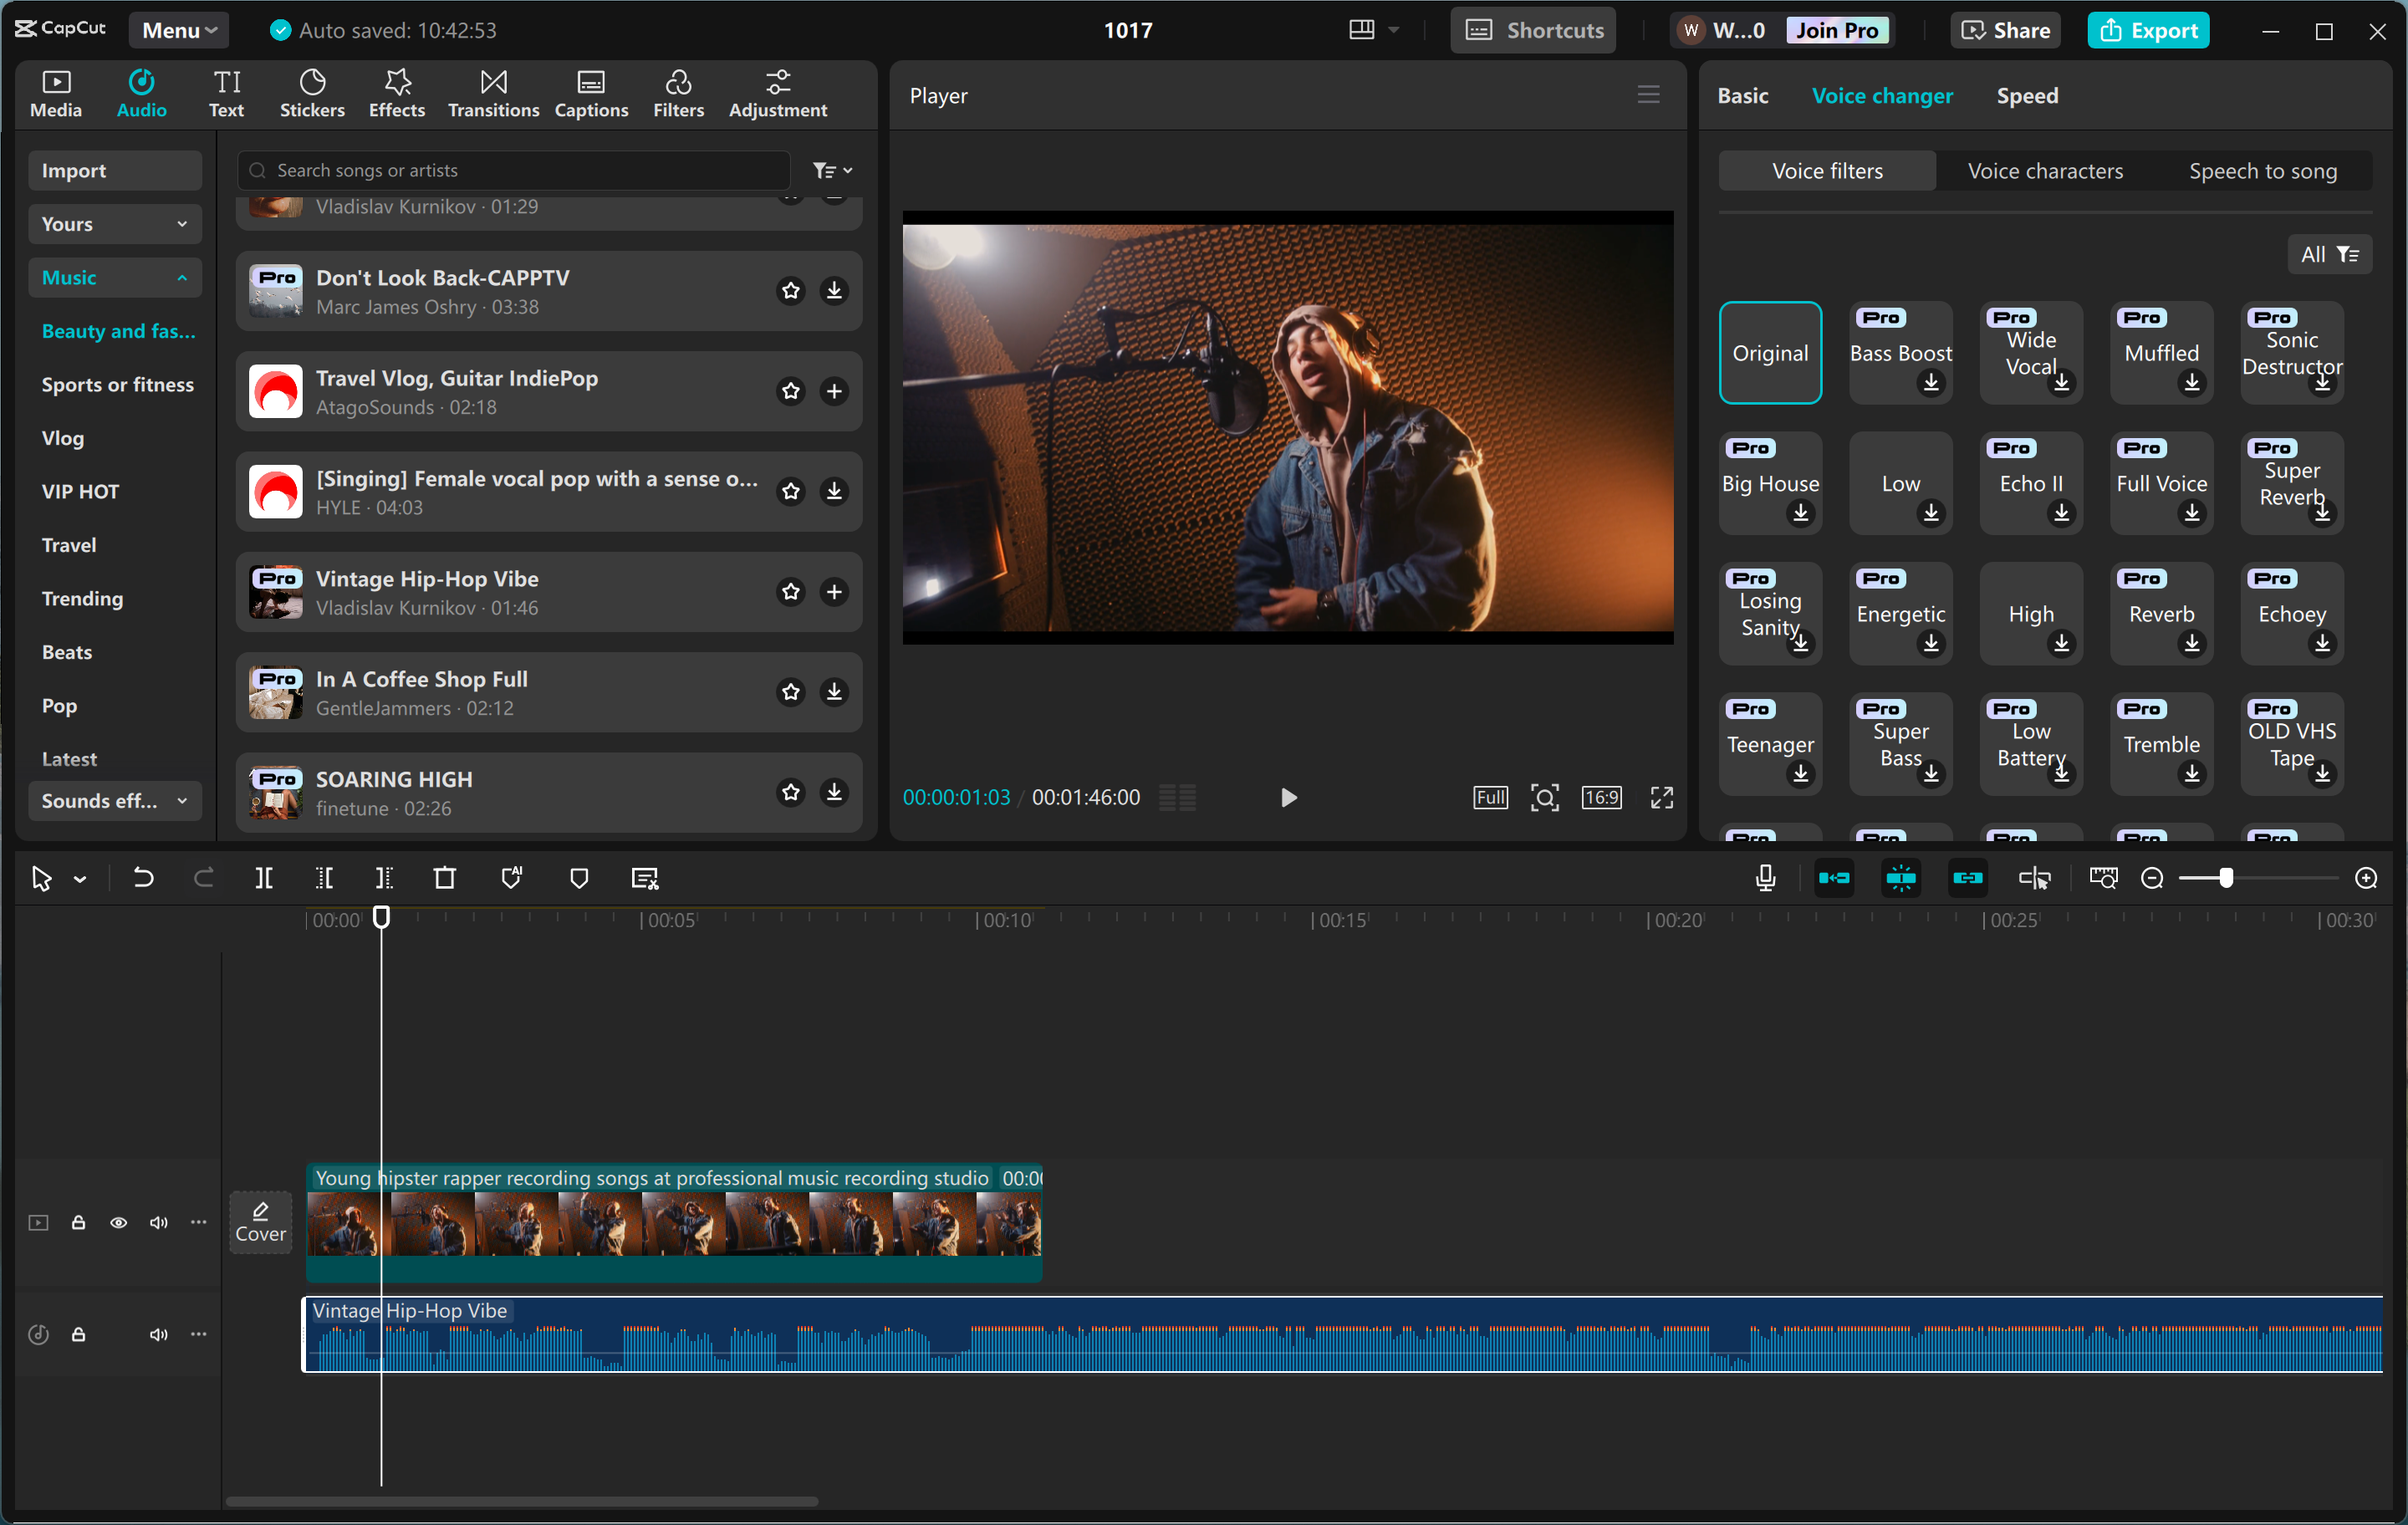Take a snapshot of the player frame

tap(1544, 797)
